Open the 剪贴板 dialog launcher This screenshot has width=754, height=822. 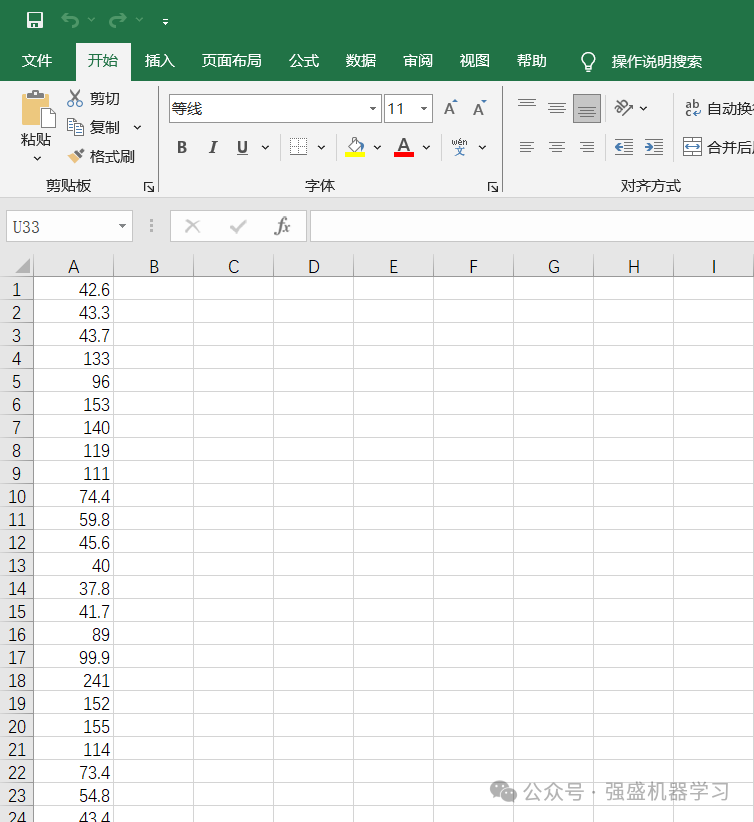coord(149,187)
